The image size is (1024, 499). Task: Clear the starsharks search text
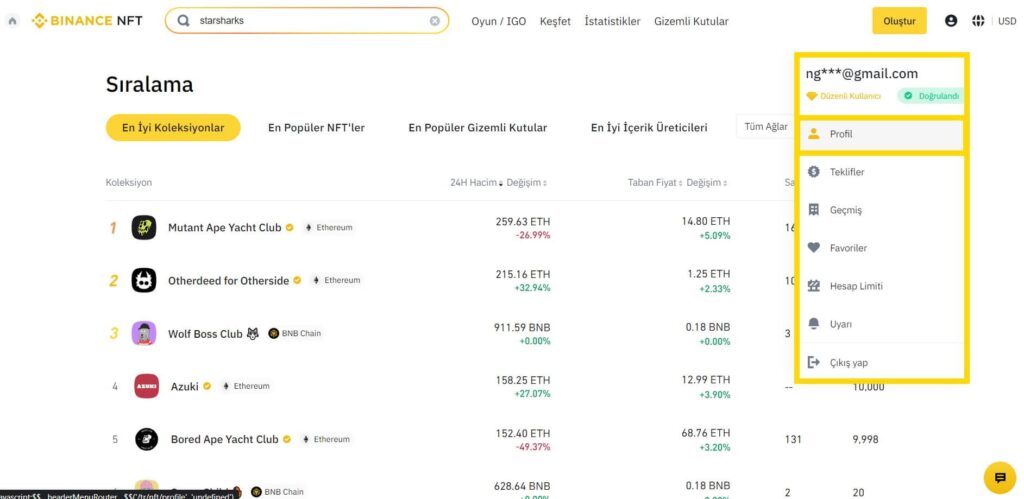[435, 21]
